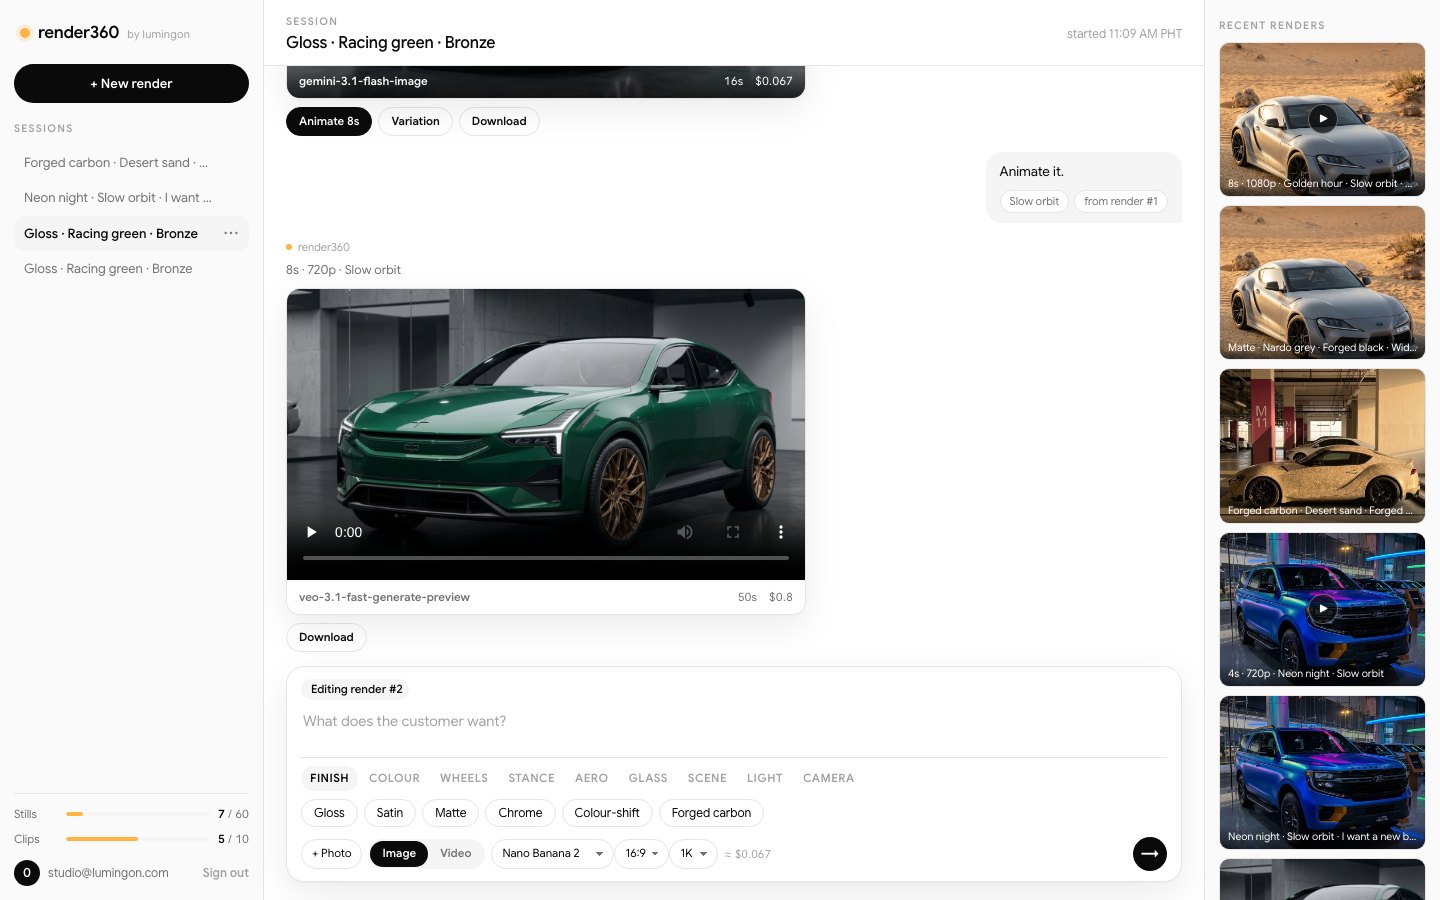Choose the Satin finish chip
Screen dimensions: 1440x900
[x=390, y=813]
